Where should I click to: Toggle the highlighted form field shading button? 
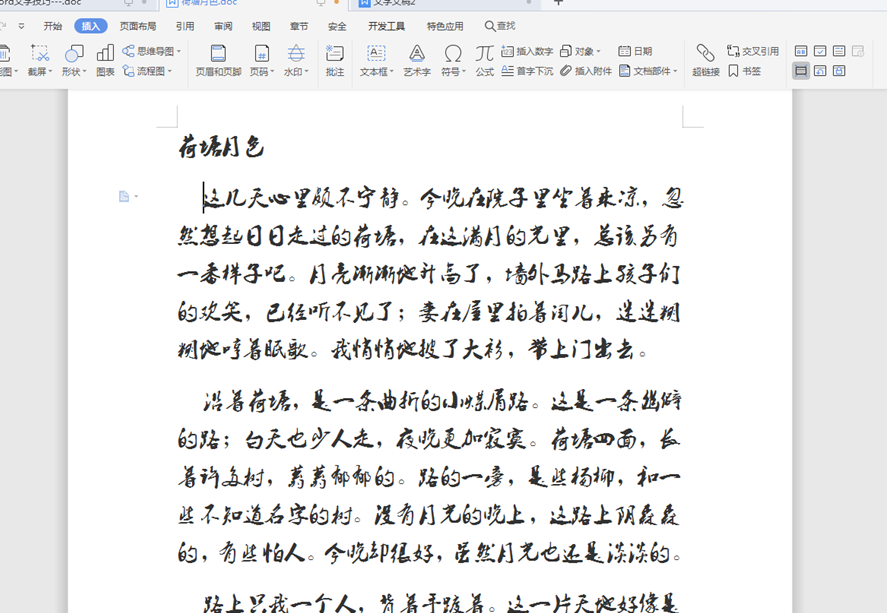[801, 71]
